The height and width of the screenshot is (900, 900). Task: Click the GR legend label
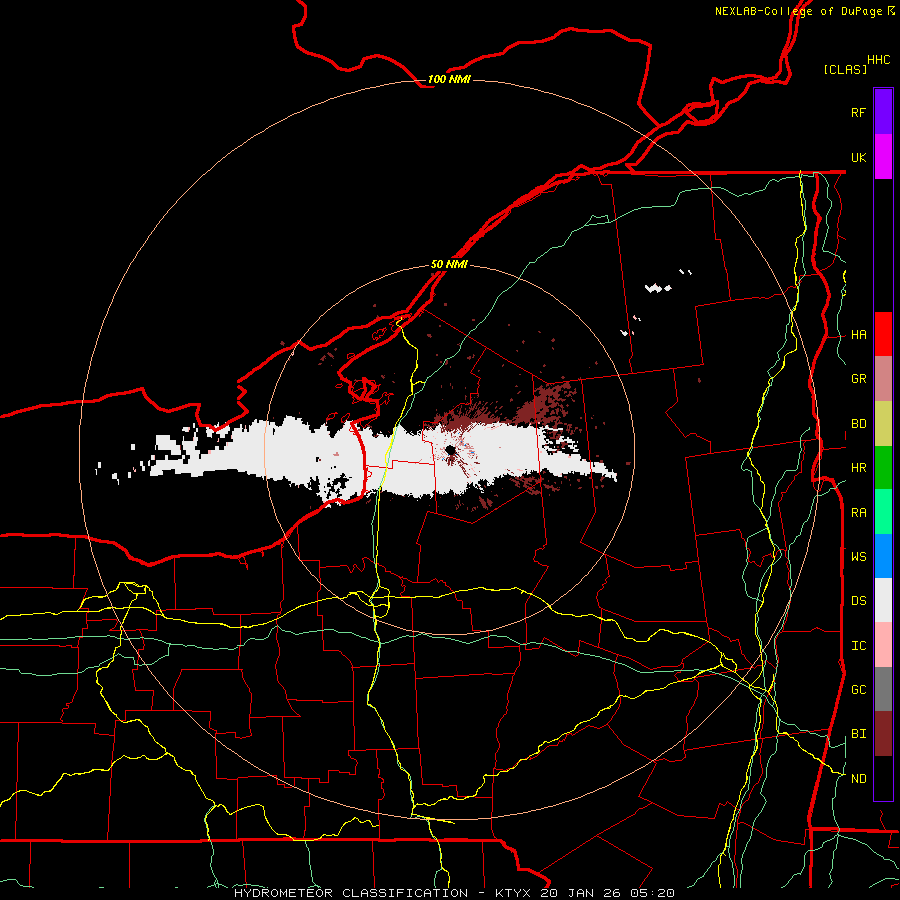858,379
